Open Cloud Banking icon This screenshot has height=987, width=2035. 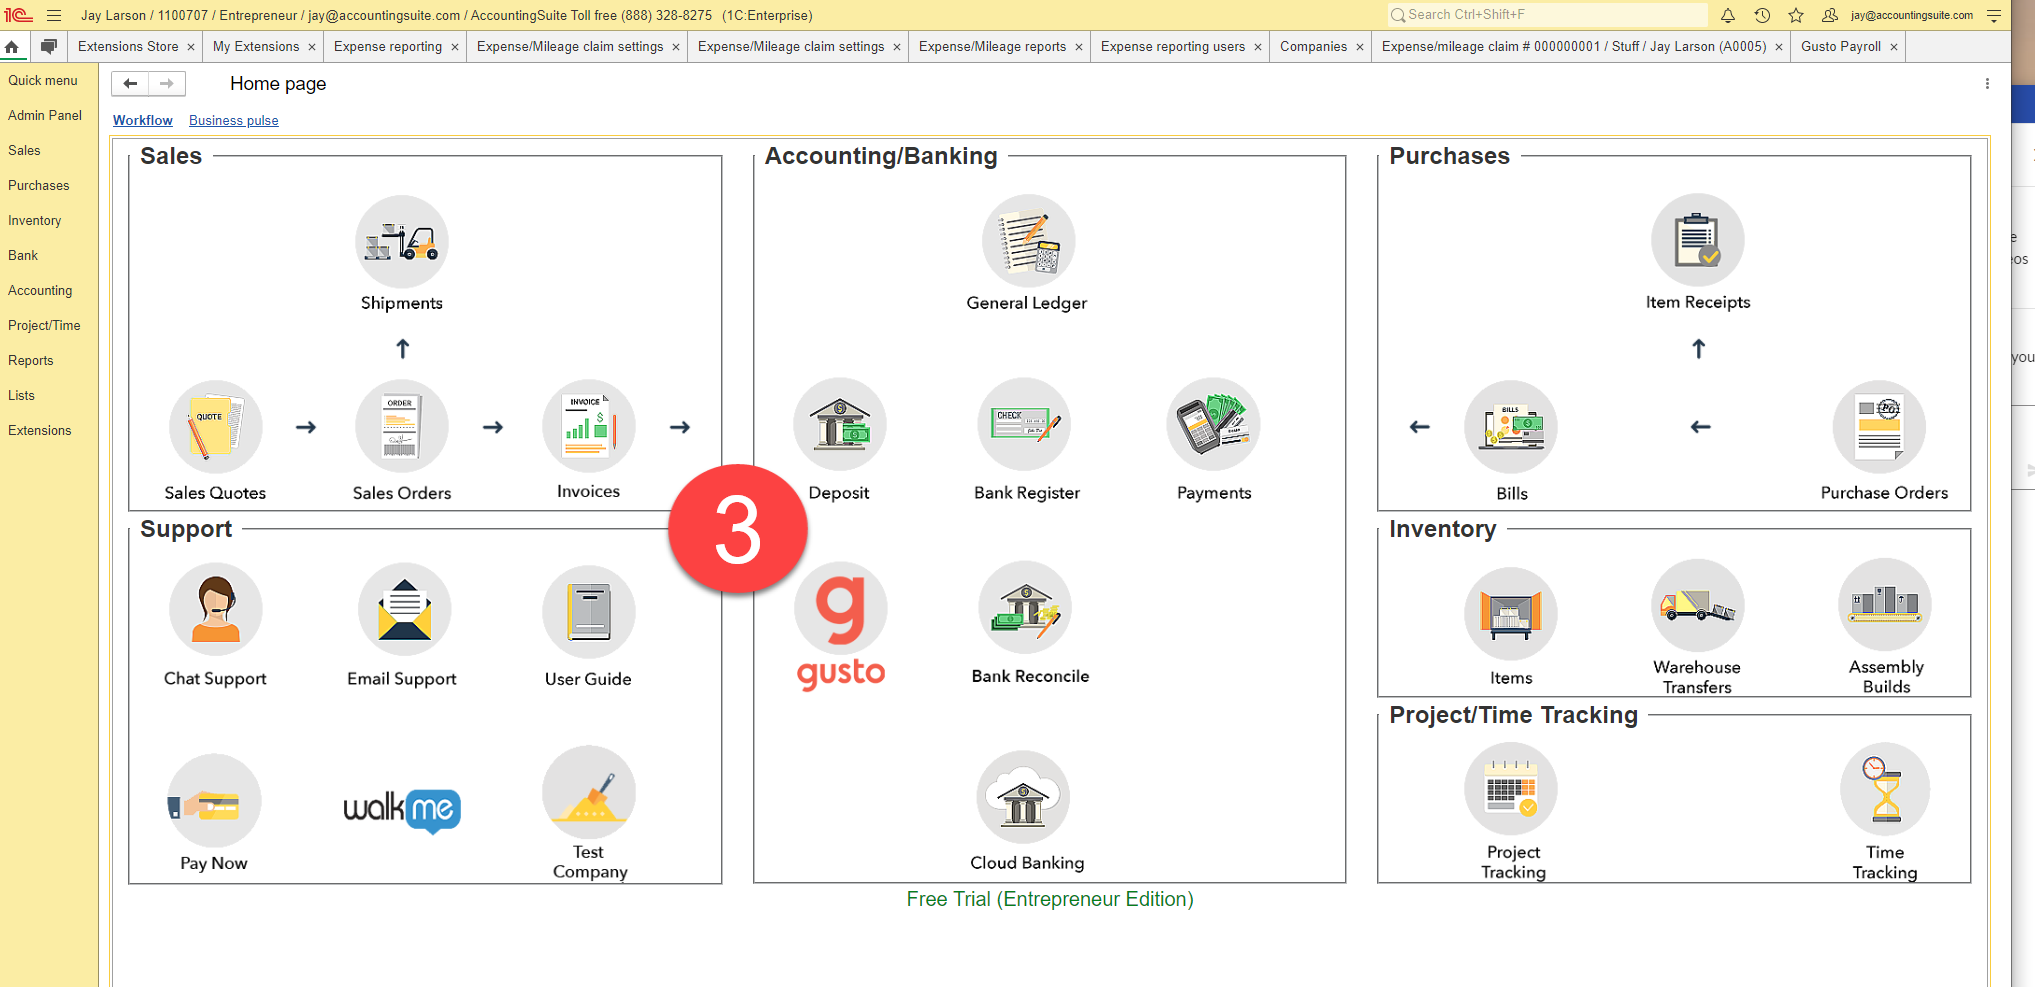pos(1024,797)
